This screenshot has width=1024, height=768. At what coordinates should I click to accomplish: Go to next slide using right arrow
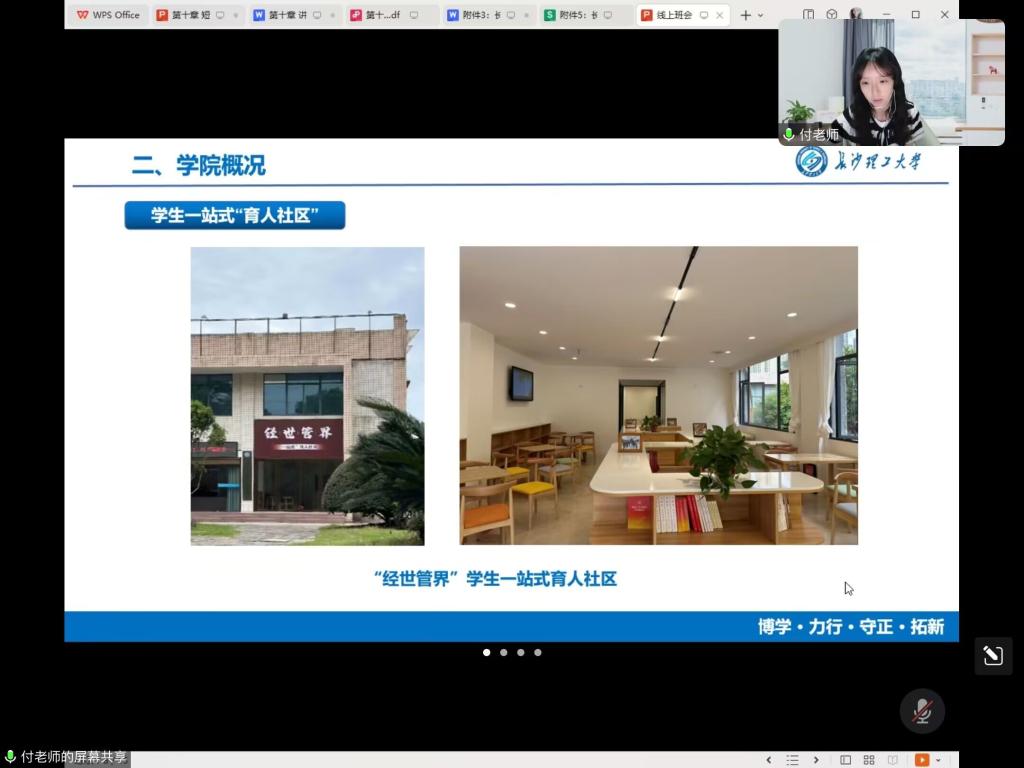pyautogui.click(x=816, y=760)
